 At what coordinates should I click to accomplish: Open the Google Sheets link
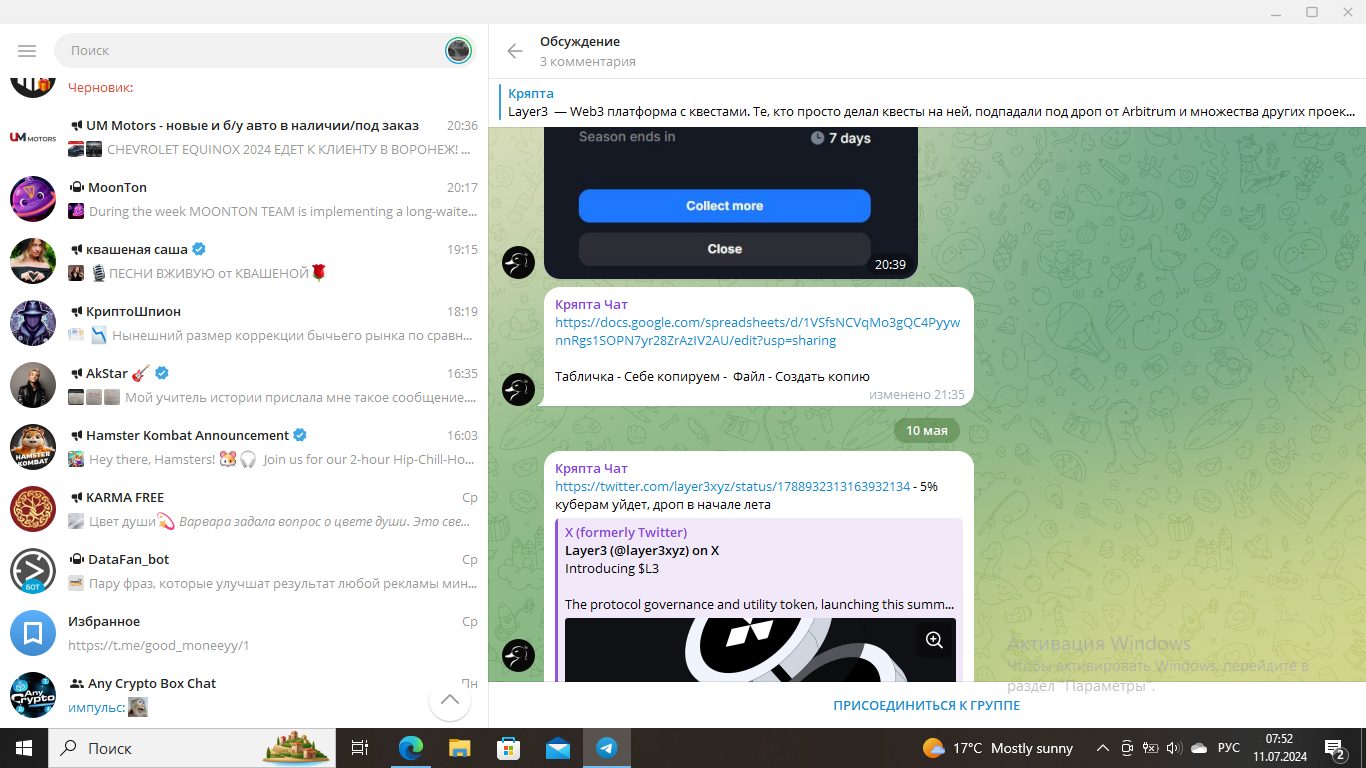pos(757,332)
